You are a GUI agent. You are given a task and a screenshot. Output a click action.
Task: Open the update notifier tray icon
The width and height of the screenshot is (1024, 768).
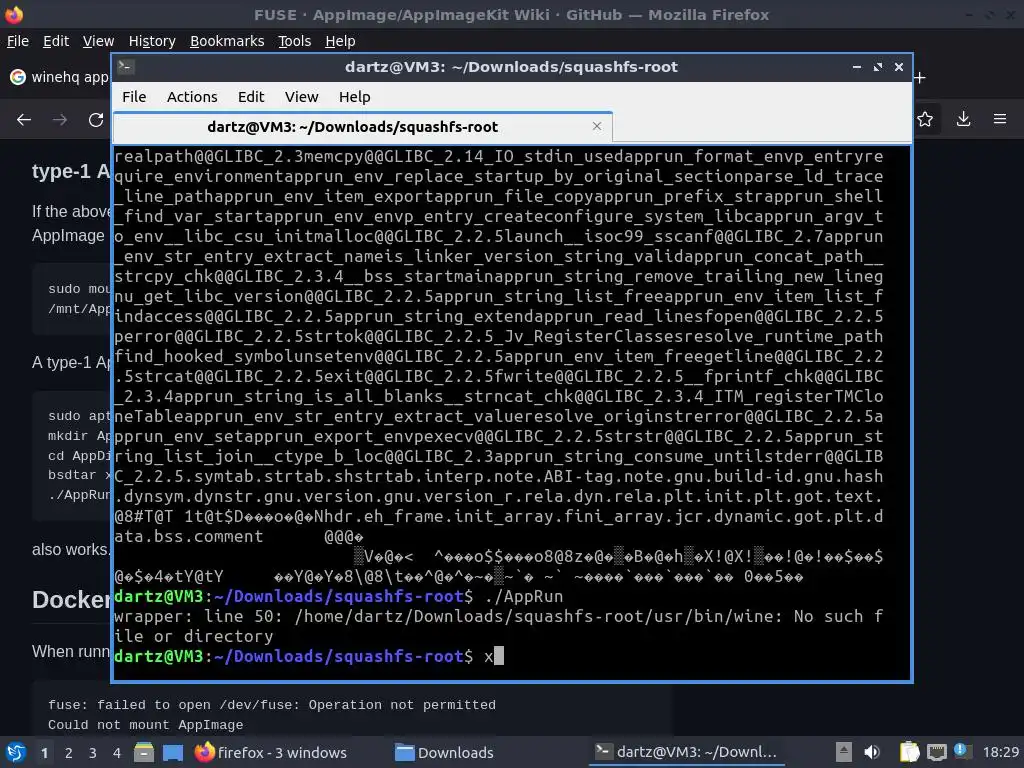pos(963,751)
